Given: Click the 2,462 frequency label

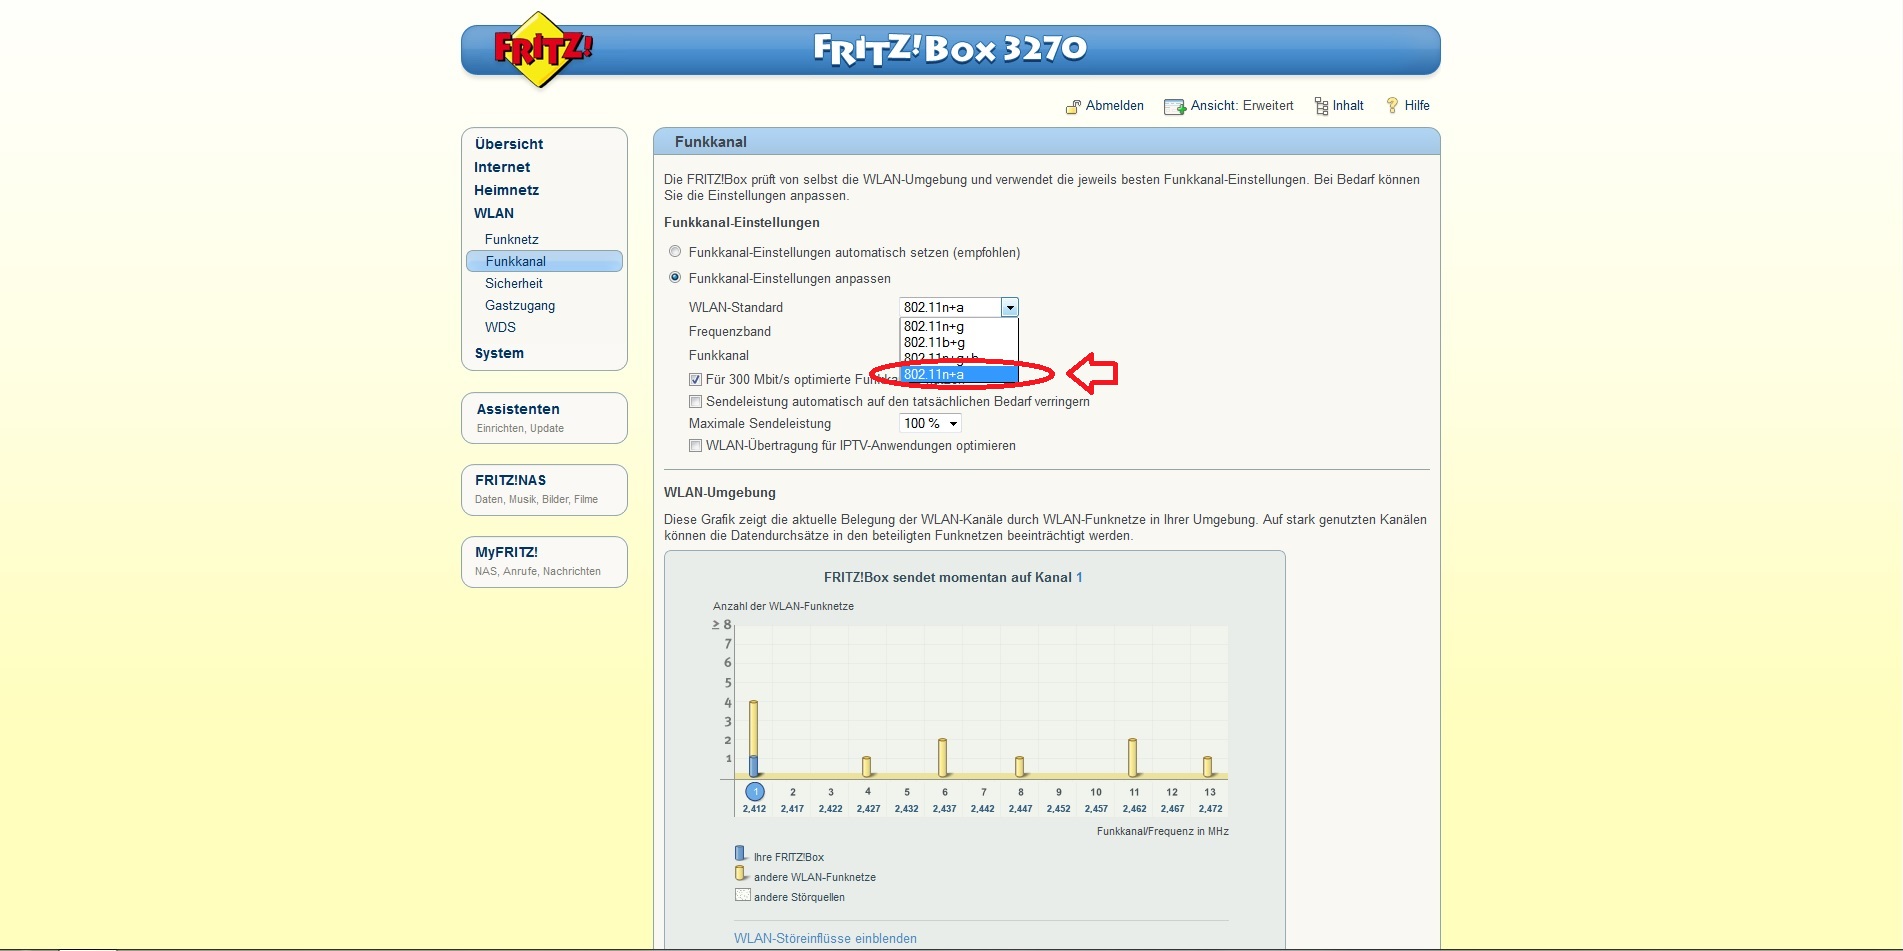Looking at the screenshot, I should click(1134, 809).
